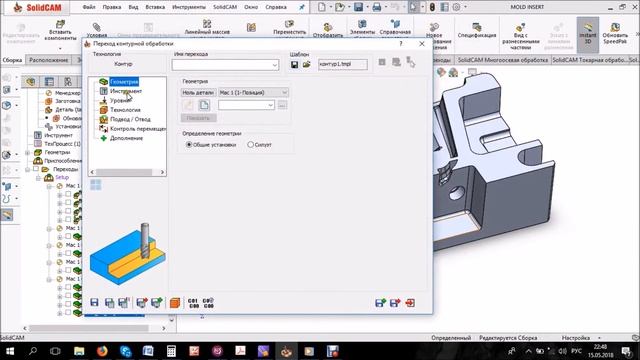Click the Настройка status bar entry
The height and width of the screenshot is (360, 640).
[576, 338]
